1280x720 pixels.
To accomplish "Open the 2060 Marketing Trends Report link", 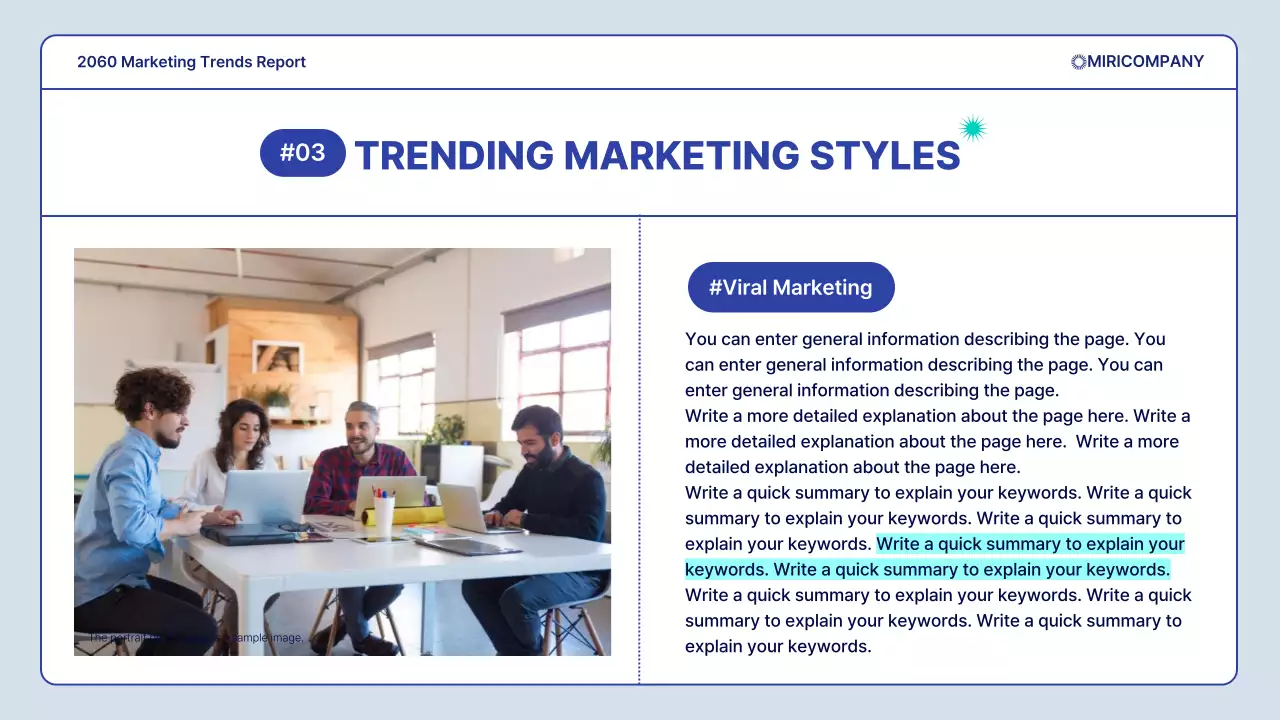I will 191,62.
